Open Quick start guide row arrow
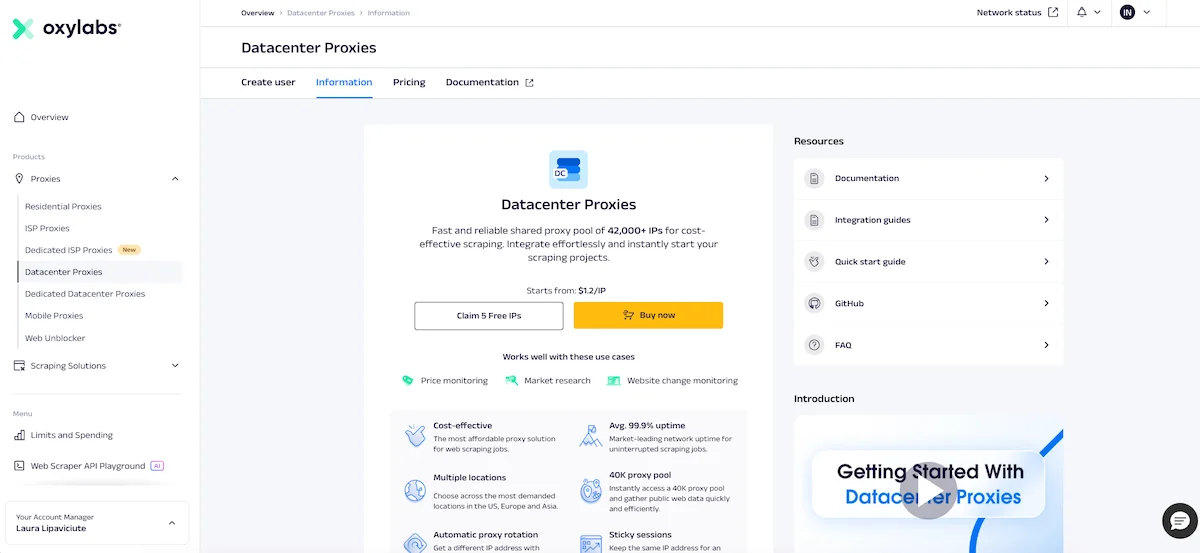The width and height of the screenshot is (1200, 553). point(1046,262)
